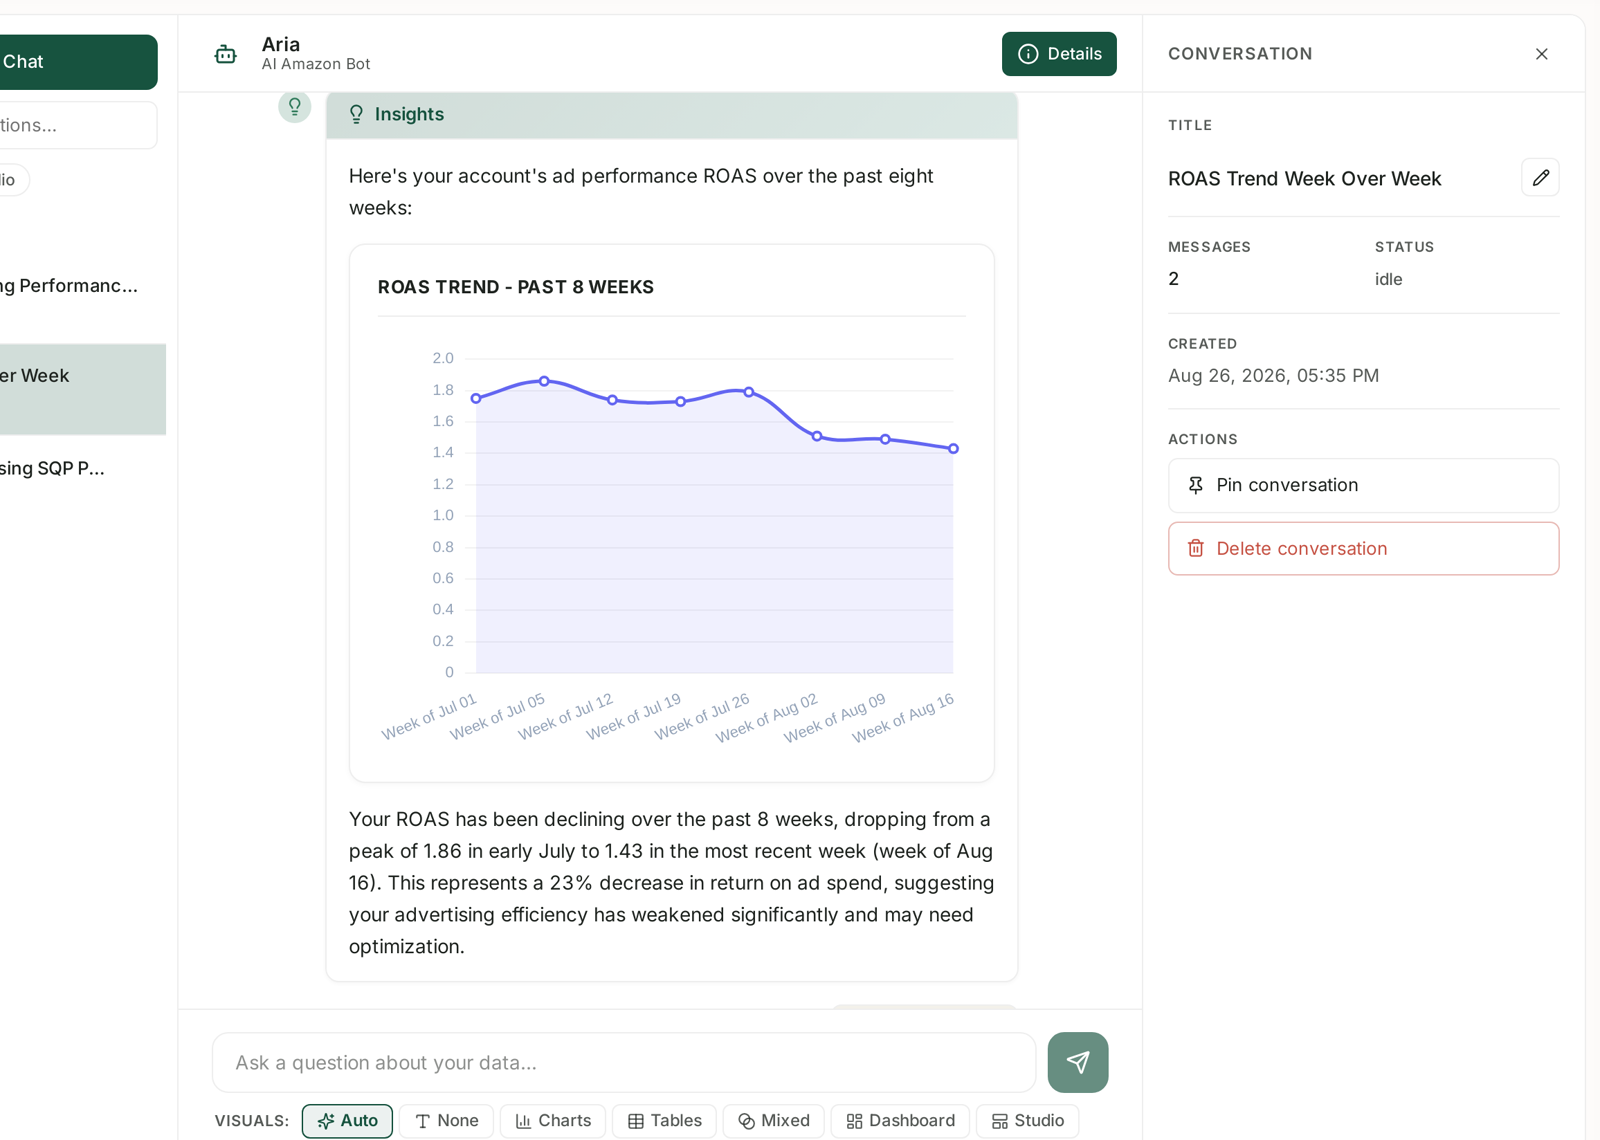Screen dimensions: 1600x1140
Task: Select Auto visuals mode
Action: 347,1121
